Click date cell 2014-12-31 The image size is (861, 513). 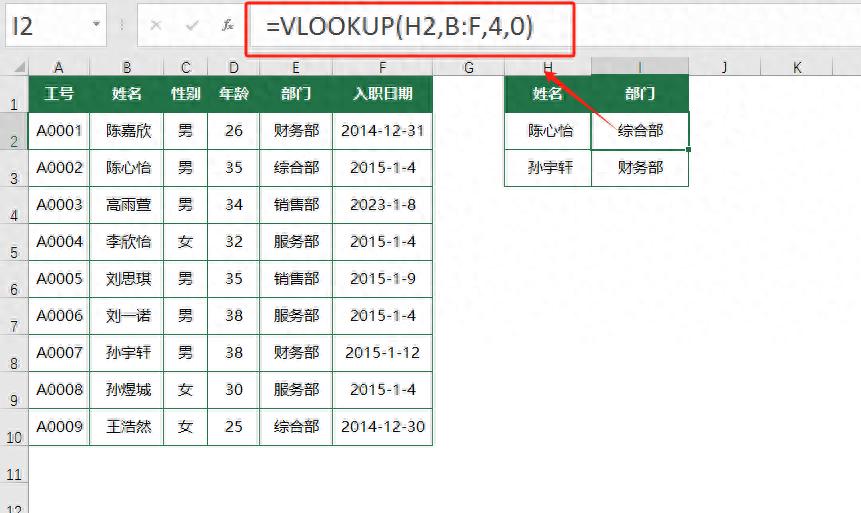tap(382, 131)
